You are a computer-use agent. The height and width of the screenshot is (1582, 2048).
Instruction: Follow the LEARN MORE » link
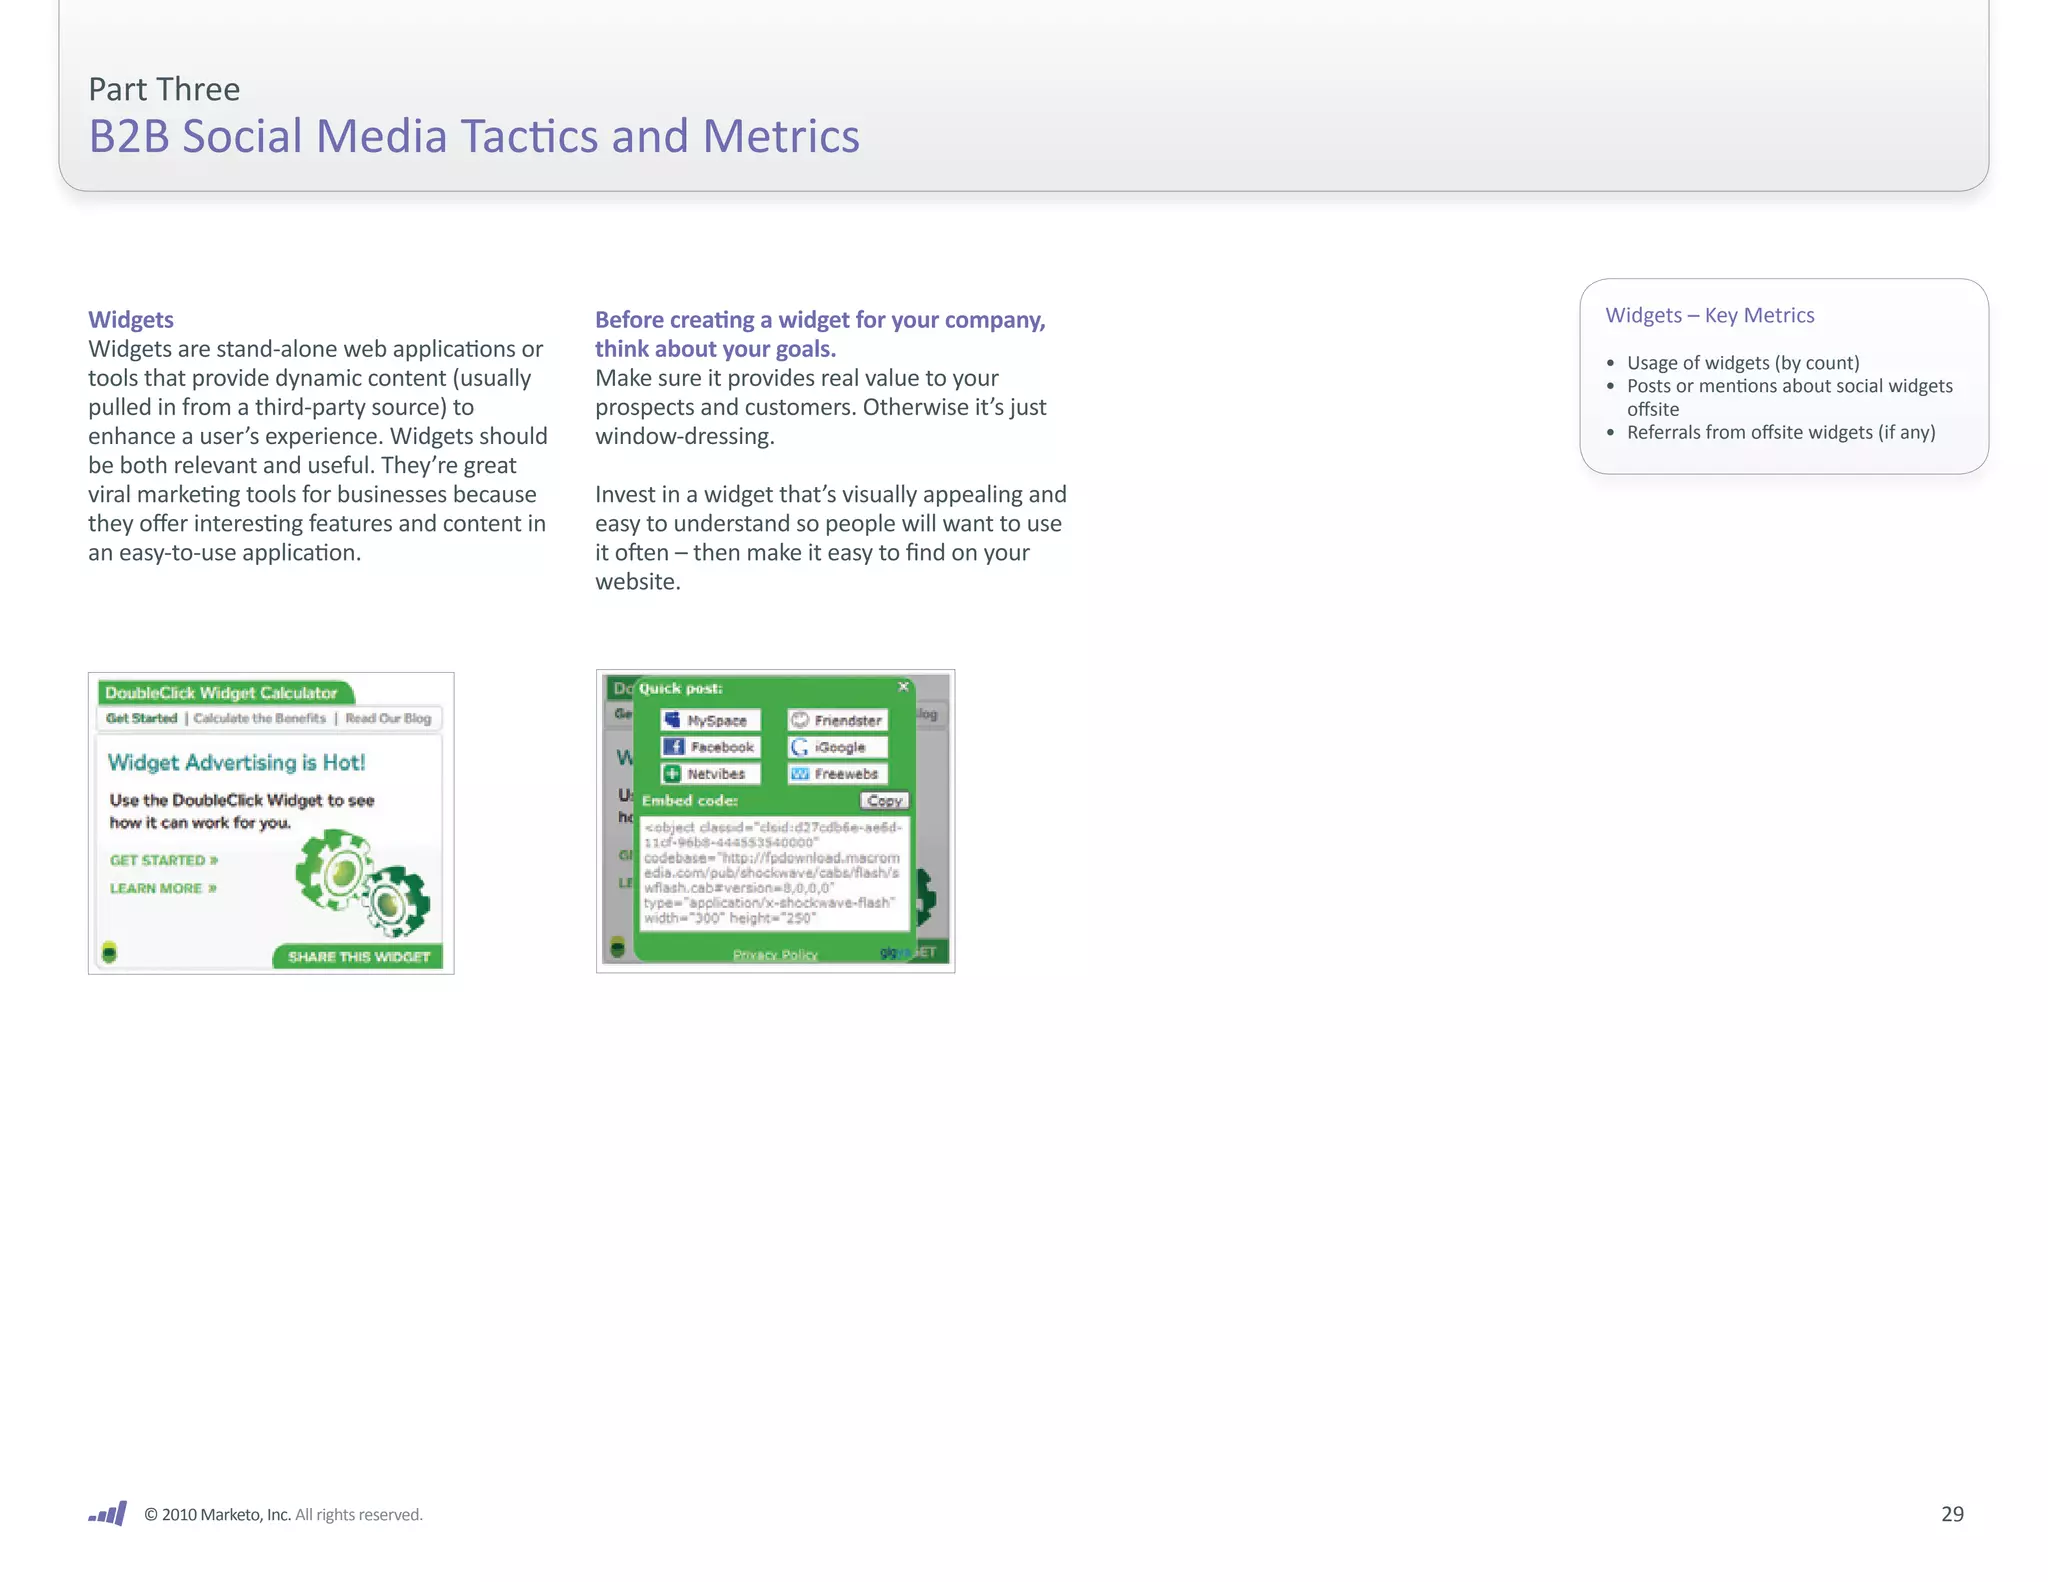coord(162,888)
